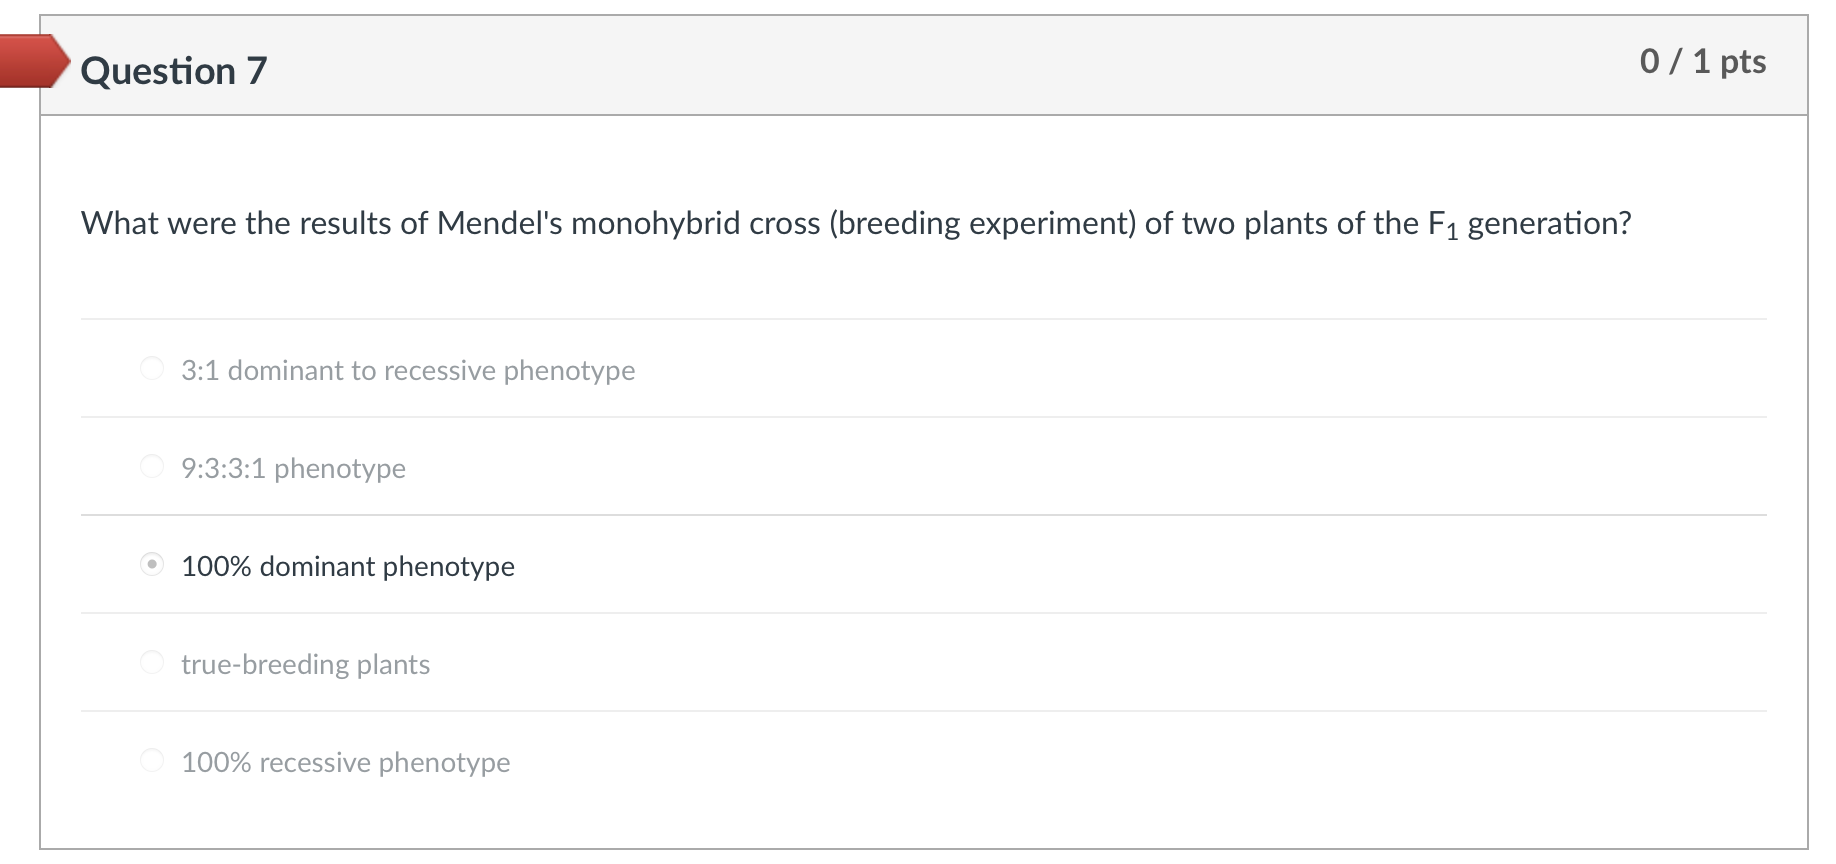
Task: Click the red incorrect-answer arrow marker
Action: tap(30, 61)
